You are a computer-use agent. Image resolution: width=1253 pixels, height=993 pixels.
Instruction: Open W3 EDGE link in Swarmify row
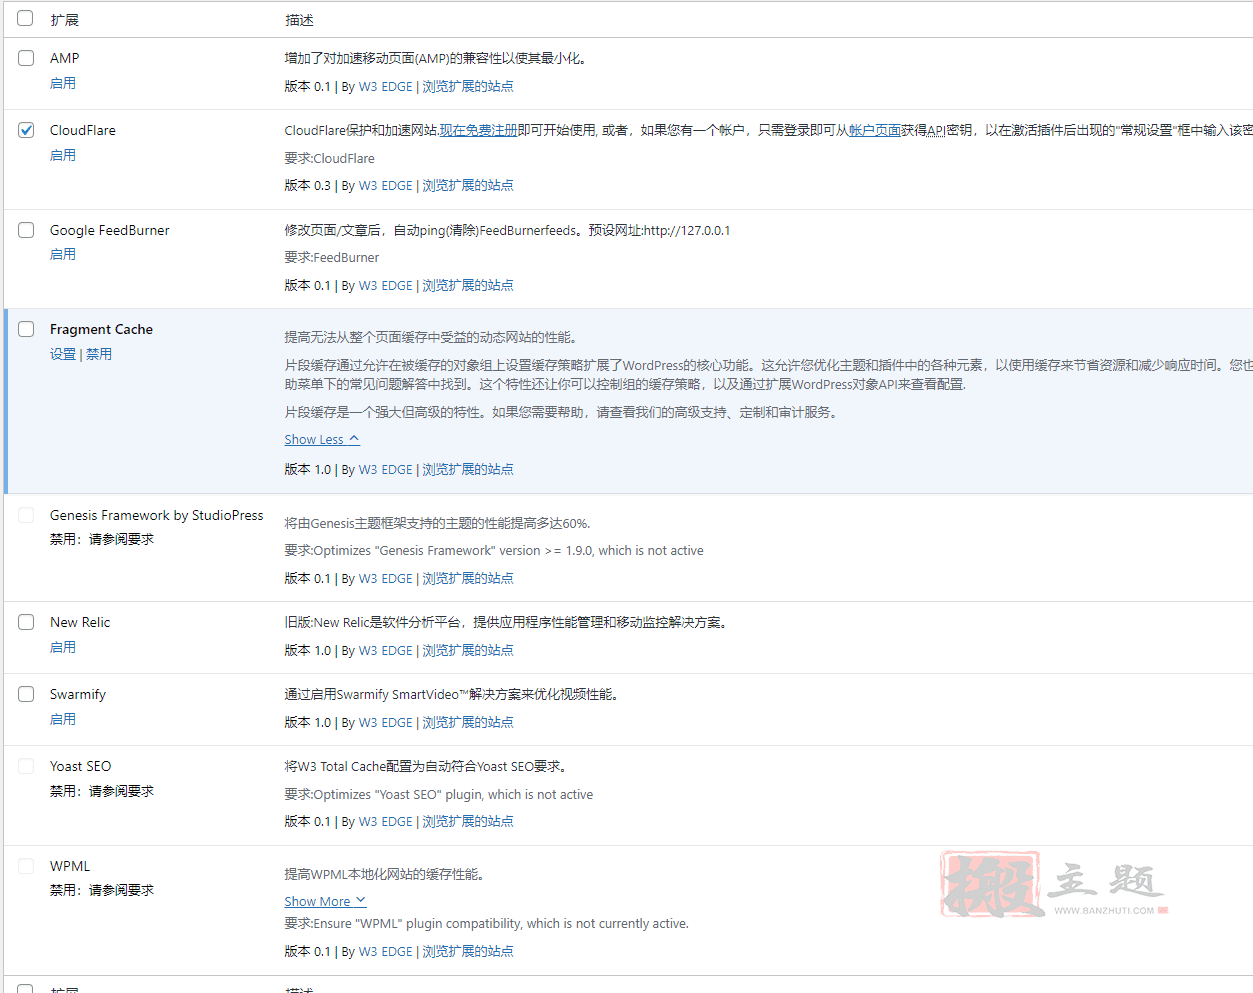click(x=386, y=722)
